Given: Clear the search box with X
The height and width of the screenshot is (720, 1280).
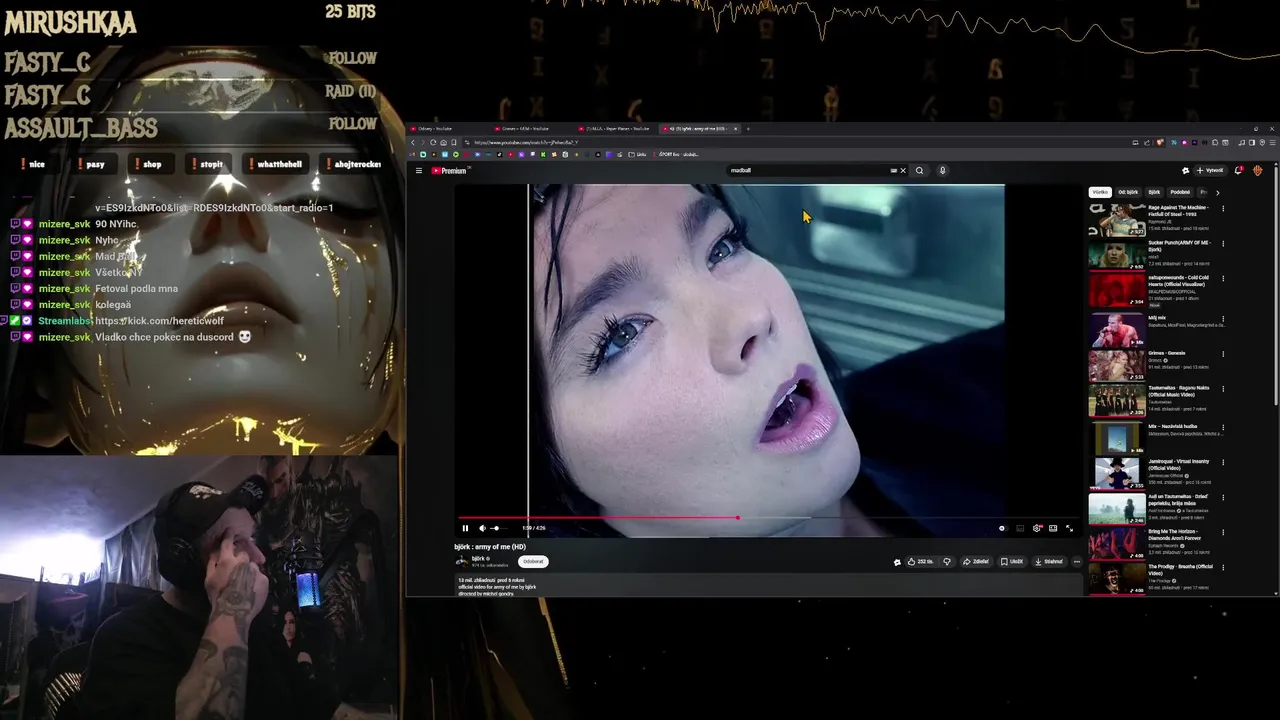Looking at the screenshot, I should (x=902, y=170).
